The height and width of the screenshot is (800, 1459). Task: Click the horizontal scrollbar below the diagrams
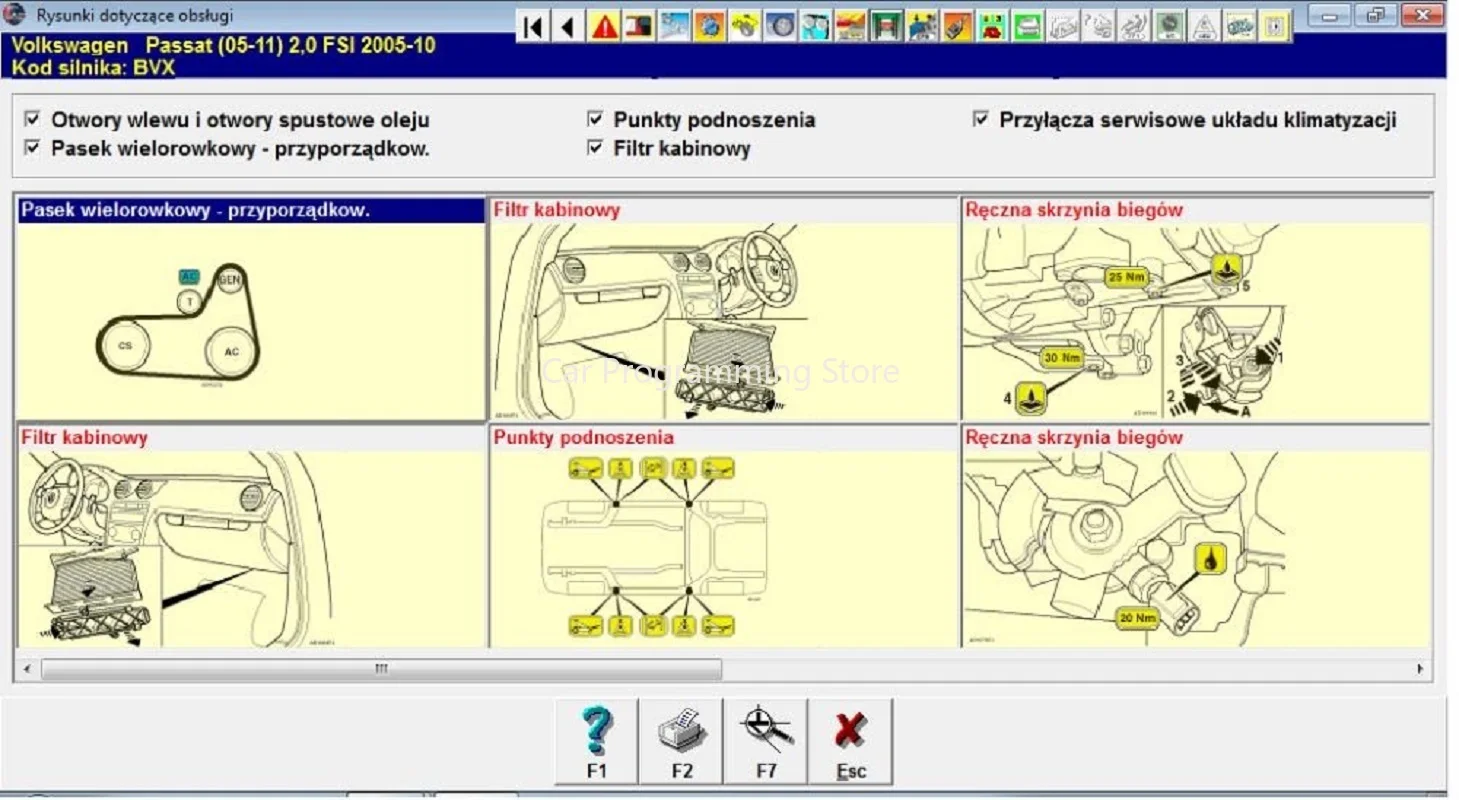(x=380, y=667)
